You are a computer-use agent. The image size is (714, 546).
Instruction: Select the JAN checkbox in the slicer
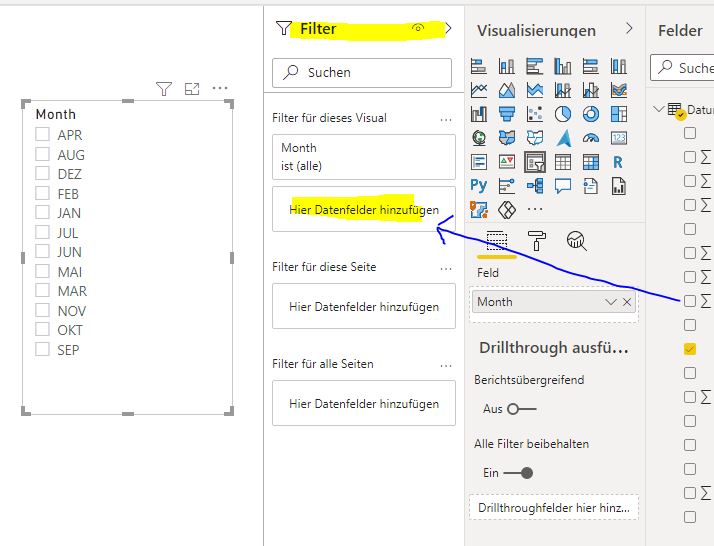[42, 212]
